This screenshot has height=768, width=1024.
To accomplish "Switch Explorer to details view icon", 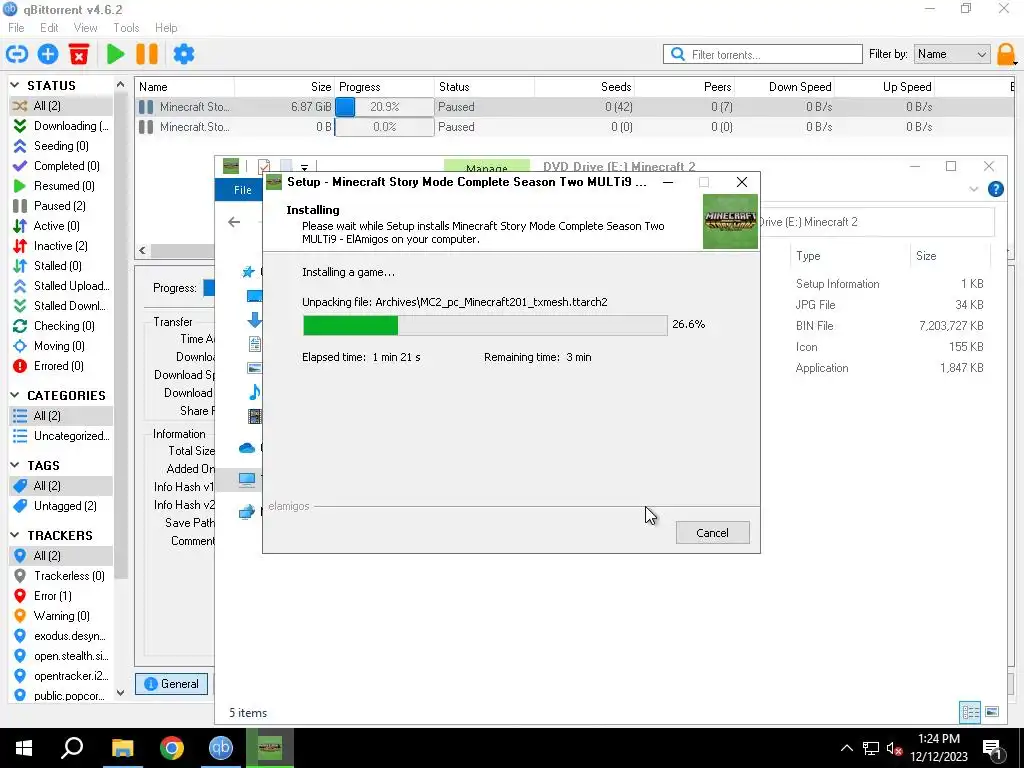I will pyautogui.click(x=970, y=712).
